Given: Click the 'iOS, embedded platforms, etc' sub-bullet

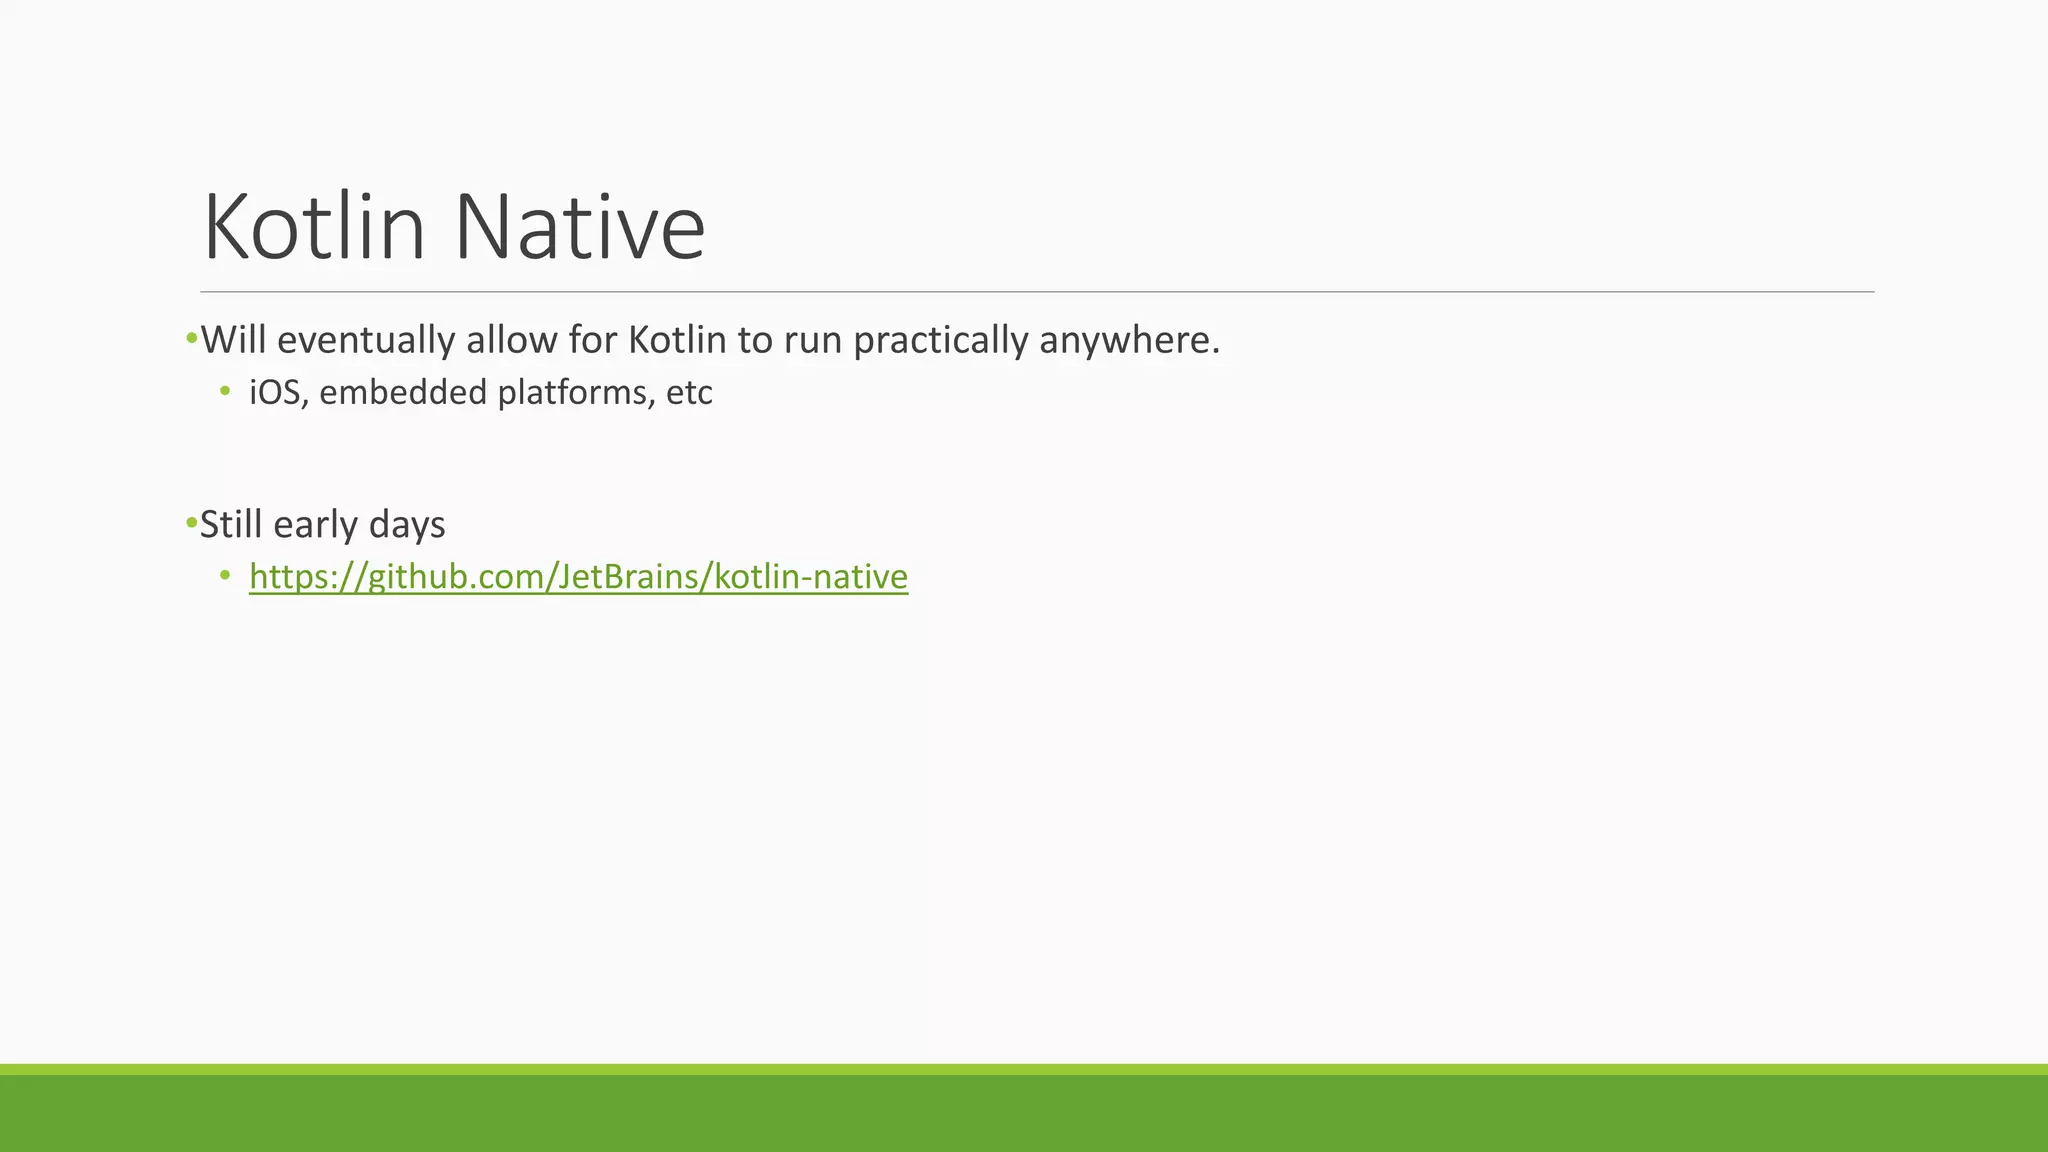Looking at the screenshot, I should [480, 393].
